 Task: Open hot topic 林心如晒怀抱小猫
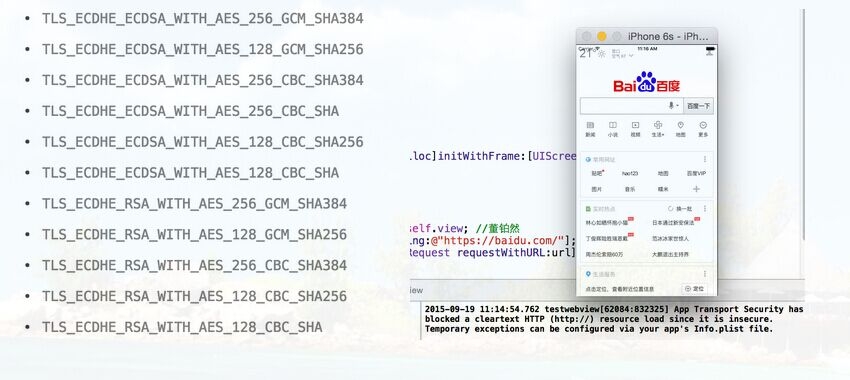(607, 222)
